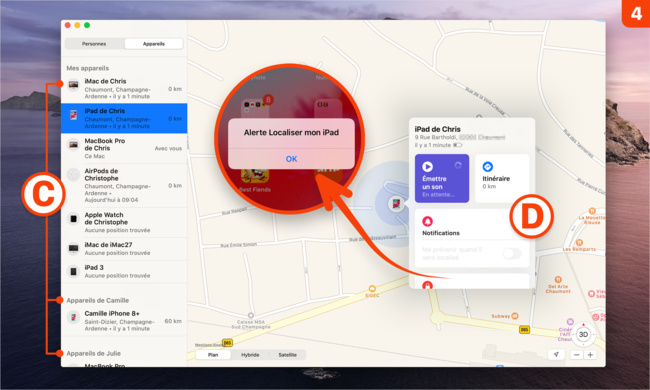The width and height of the screenshot is (650, 390).
Task: Click the Itinéraire 0 km button
Action: [502, 179]
